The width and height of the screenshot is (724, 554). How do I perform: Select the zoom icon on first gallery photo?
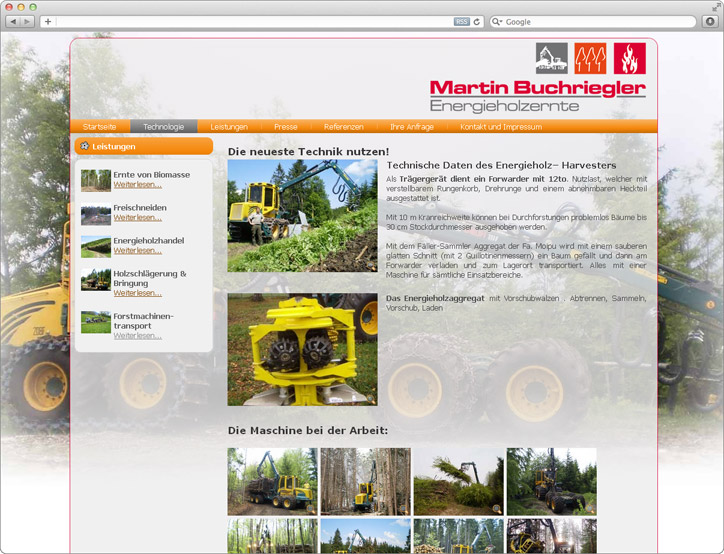(311, 509)
